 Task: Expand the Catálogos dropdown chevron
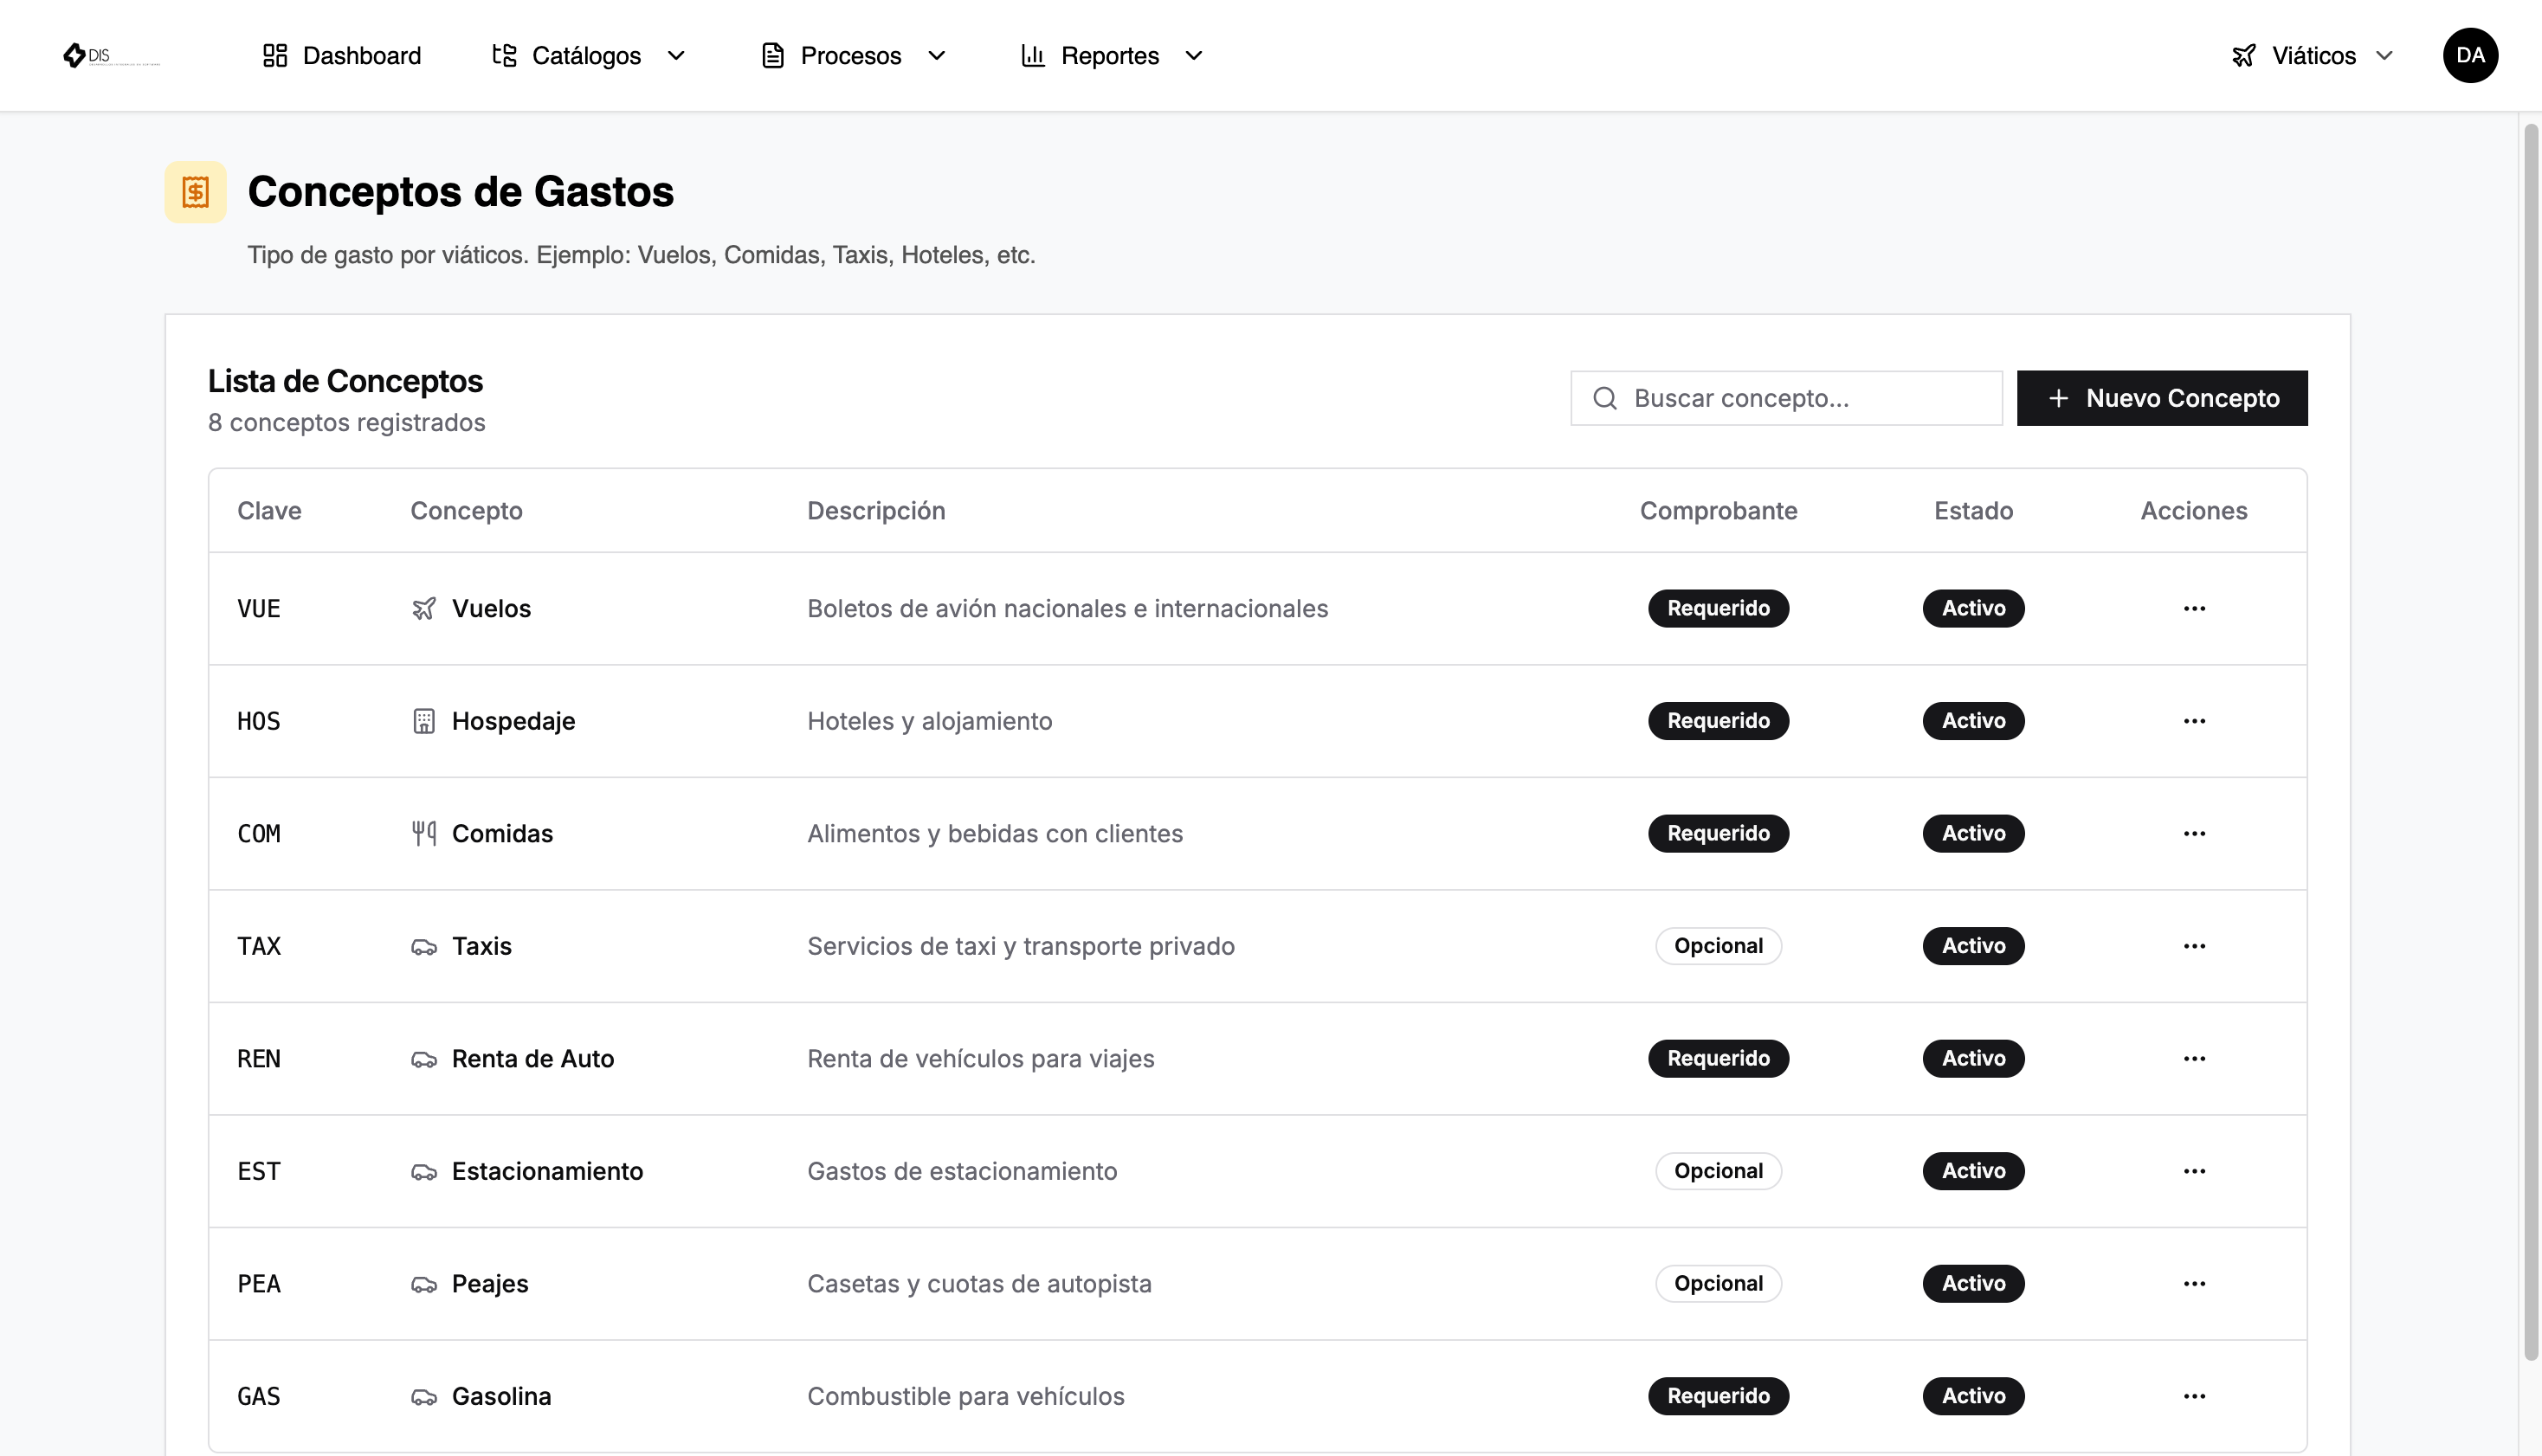pos(676,55)
